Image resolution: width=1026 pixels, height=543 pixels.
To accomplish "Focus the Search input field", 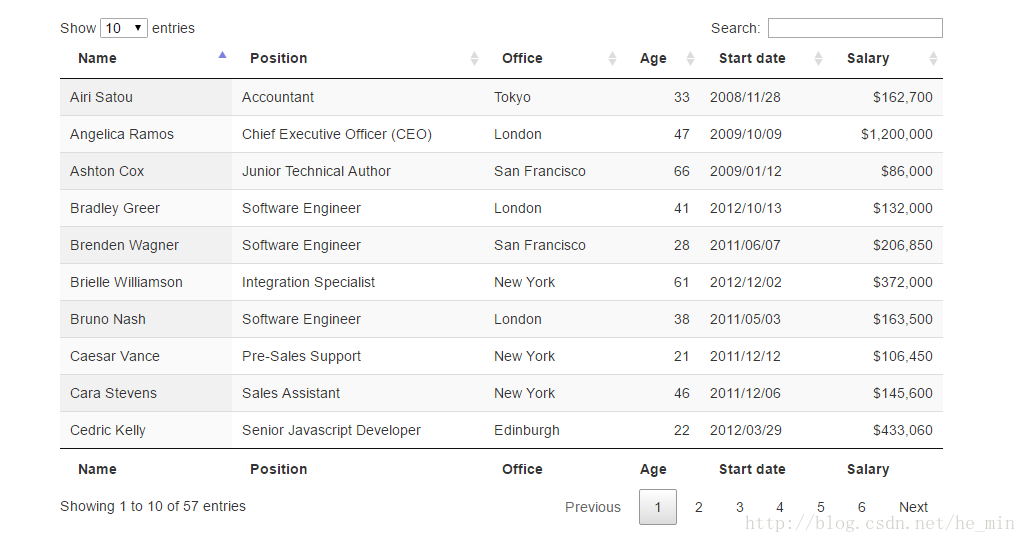I will (855, 28).
